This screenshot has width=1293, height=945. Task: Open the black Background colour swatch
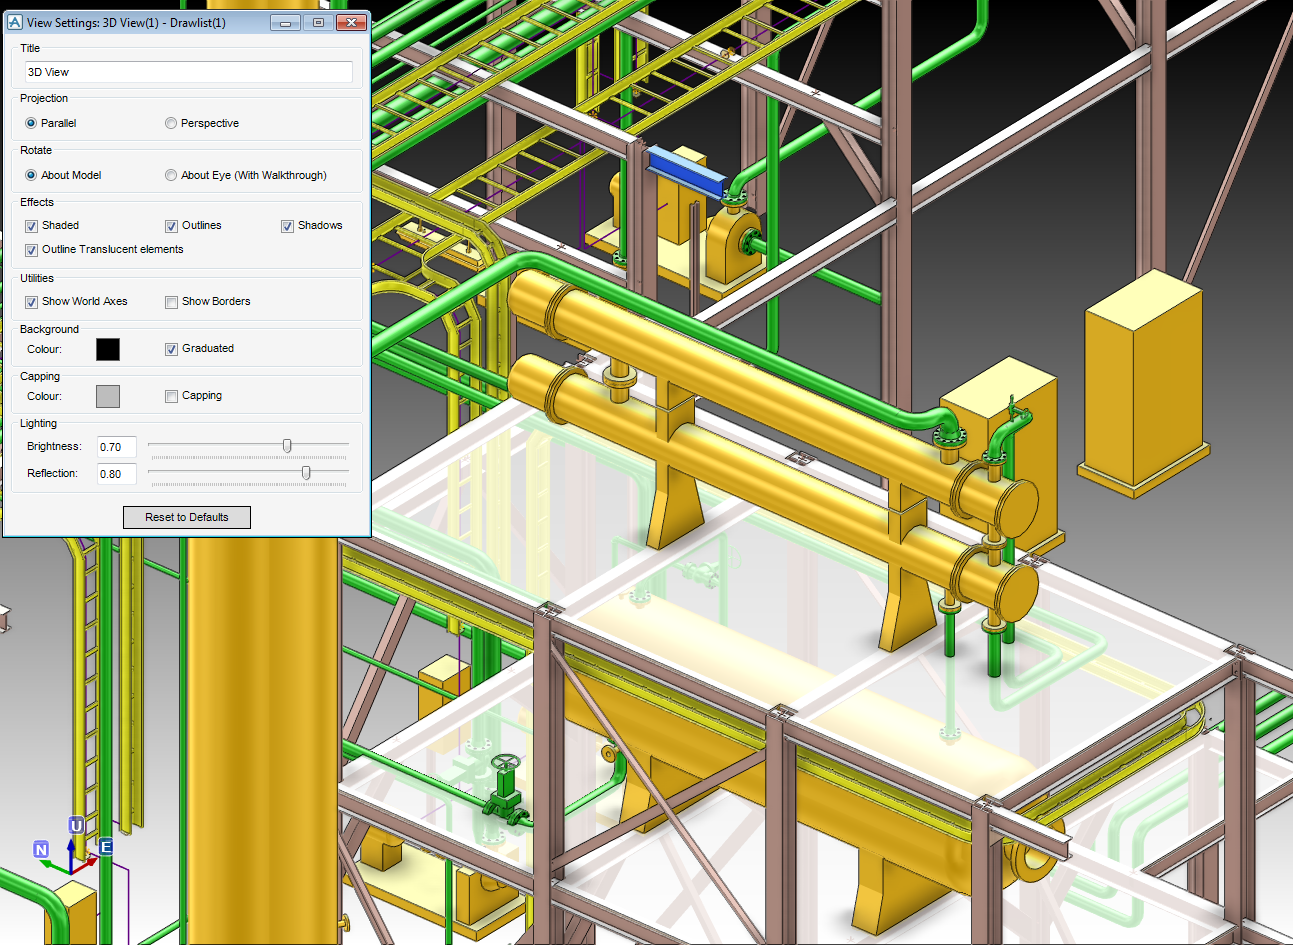coord(108,349)
